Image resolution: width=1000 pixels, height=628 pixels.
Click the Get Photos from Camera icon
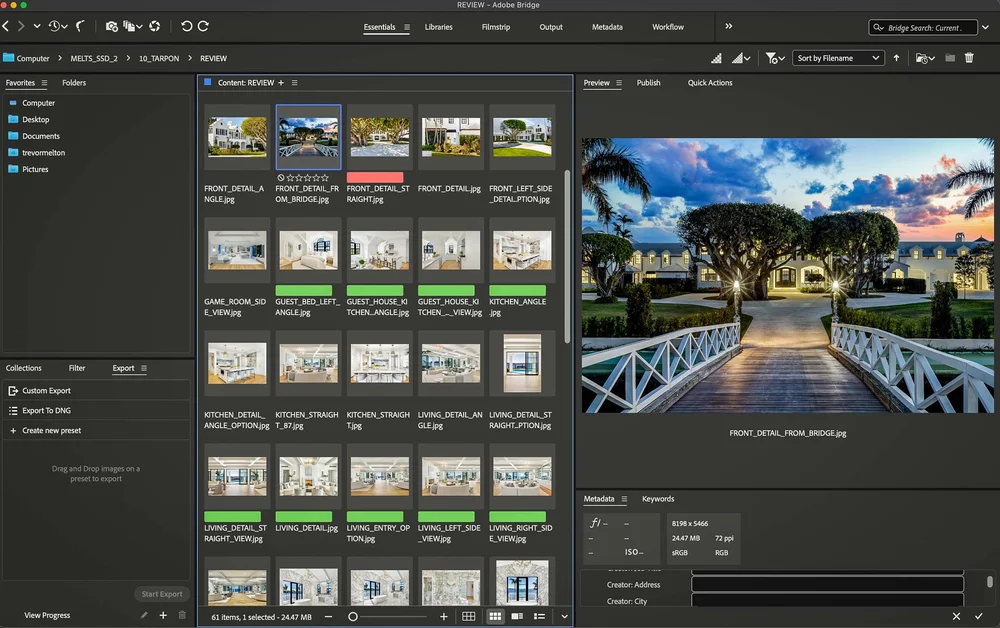pos(111,26)
